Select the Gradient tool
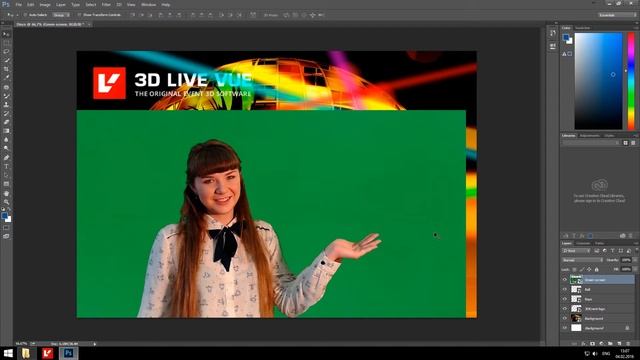640x360 pixels. pyautogui.click(x=6, y=131)
